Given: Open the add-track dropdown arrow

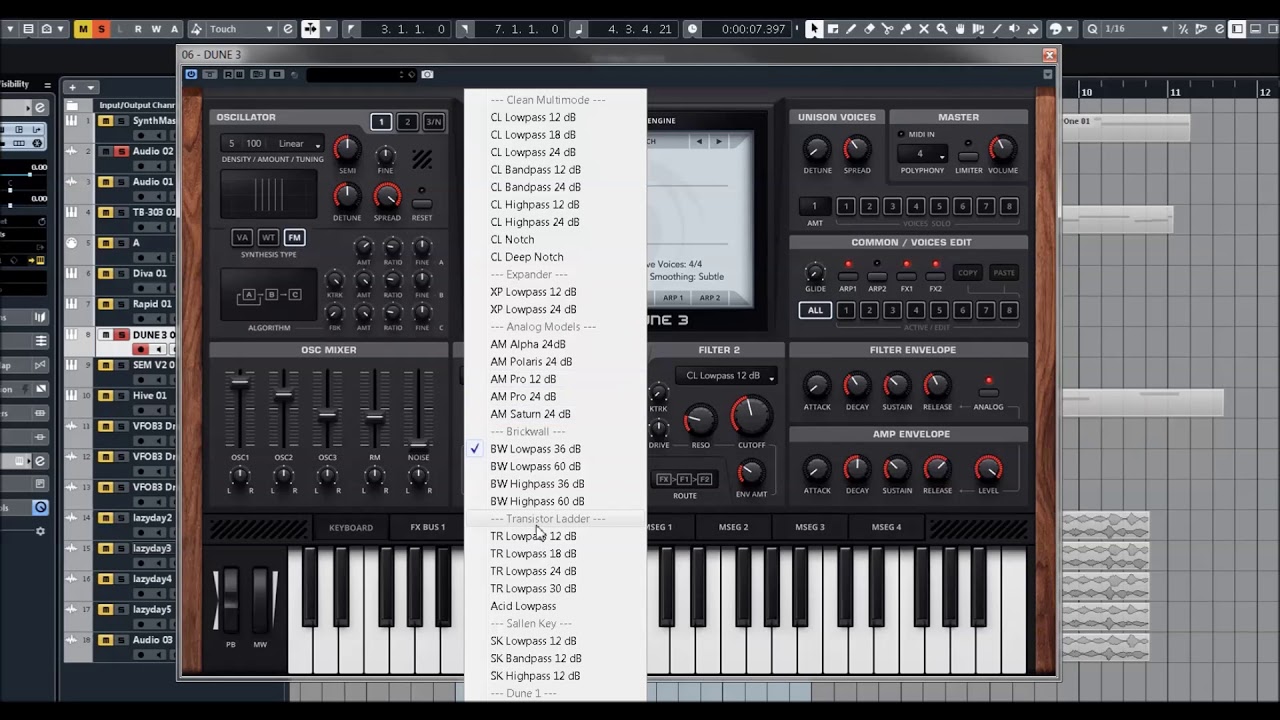Looking at the screenshot, I should point(91,87).
